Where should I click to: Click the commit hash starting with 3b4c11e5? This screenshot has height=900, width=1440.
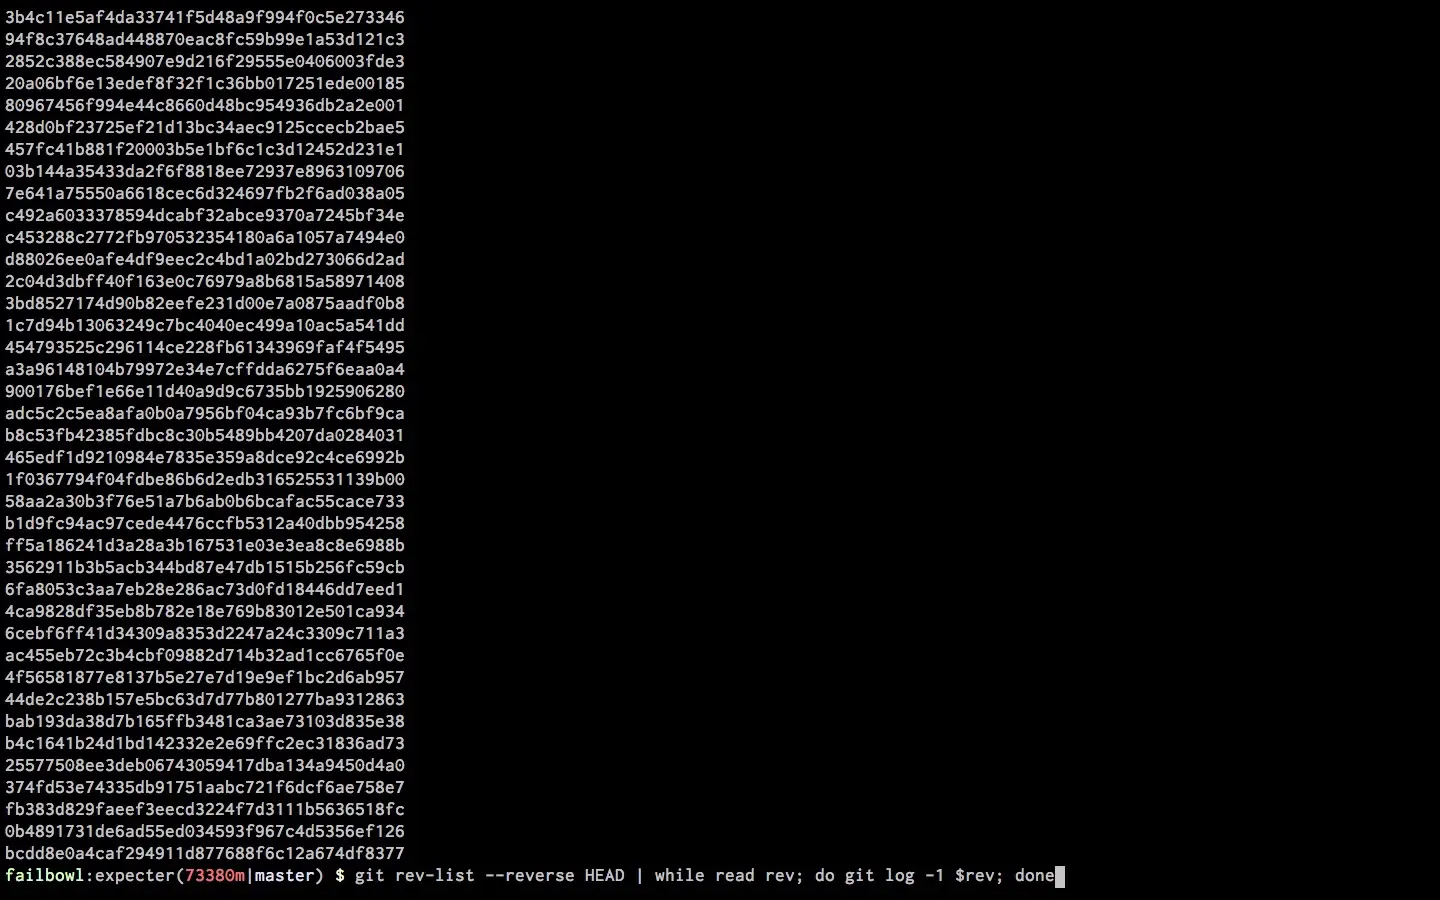[205, 17]
